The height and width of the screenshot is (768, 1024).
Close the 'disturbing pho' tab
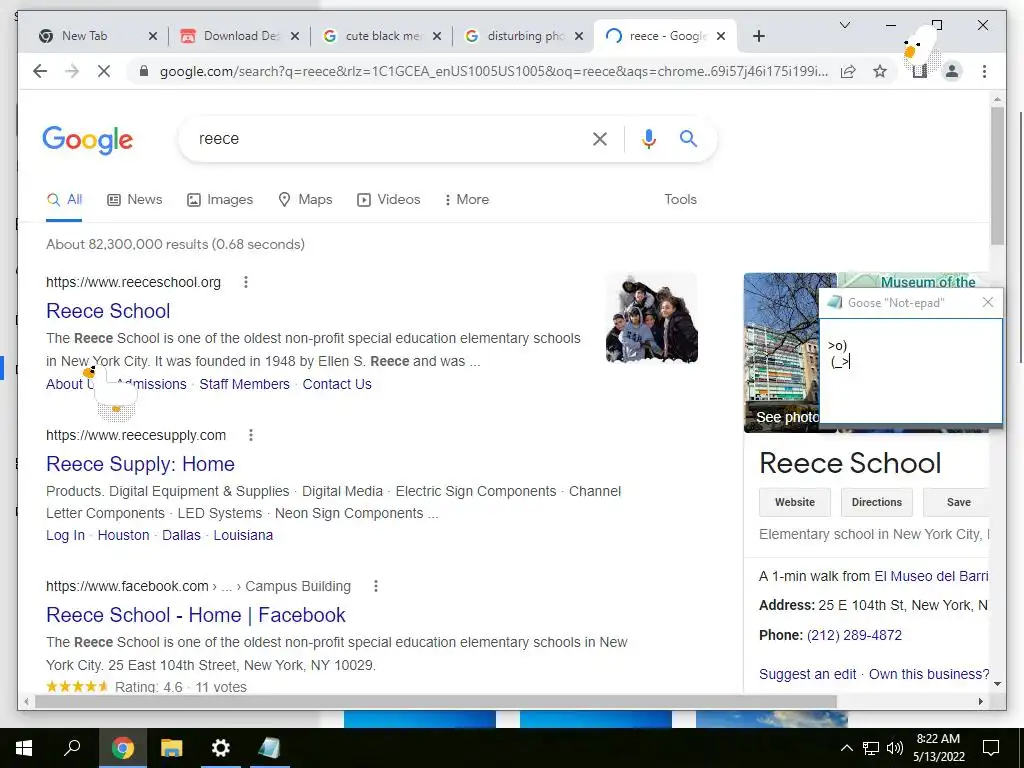click(579, 36)
